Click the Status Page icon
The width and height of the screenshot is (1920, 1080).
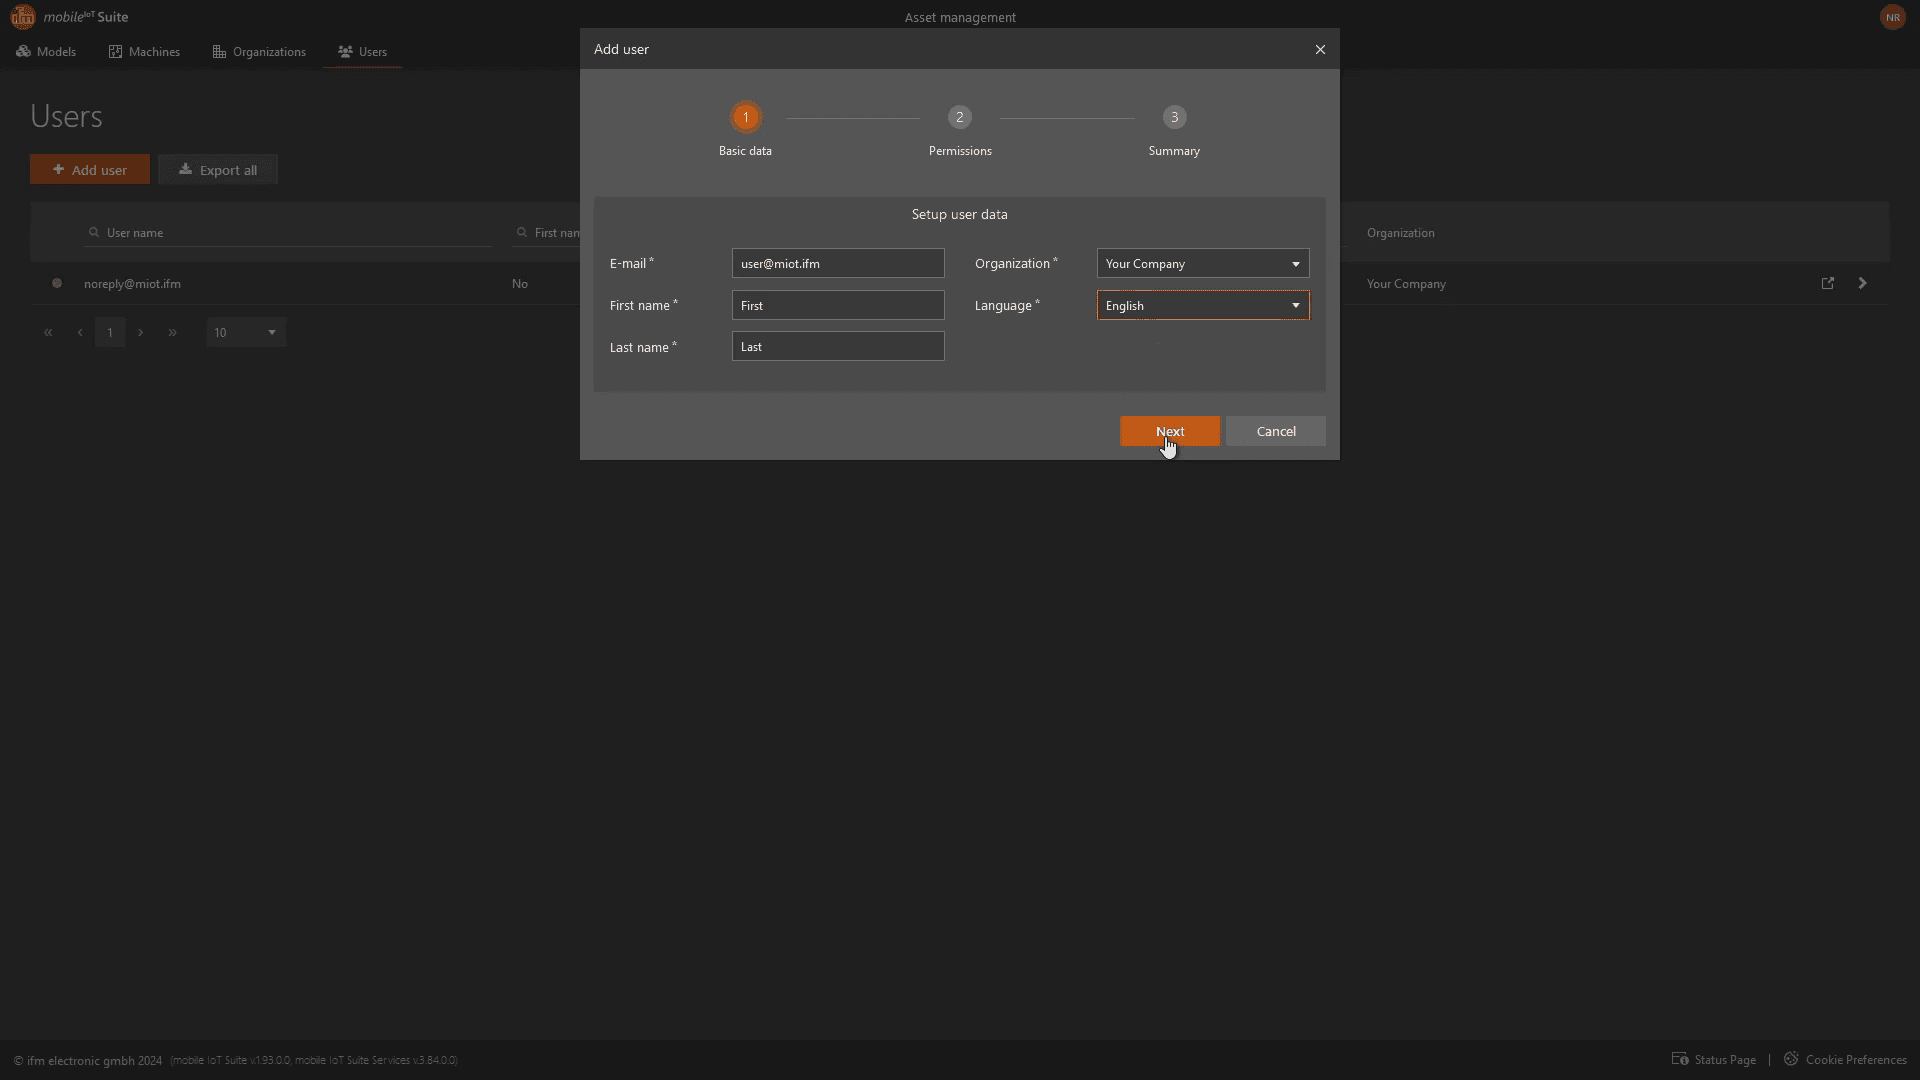[1680, 1059]
